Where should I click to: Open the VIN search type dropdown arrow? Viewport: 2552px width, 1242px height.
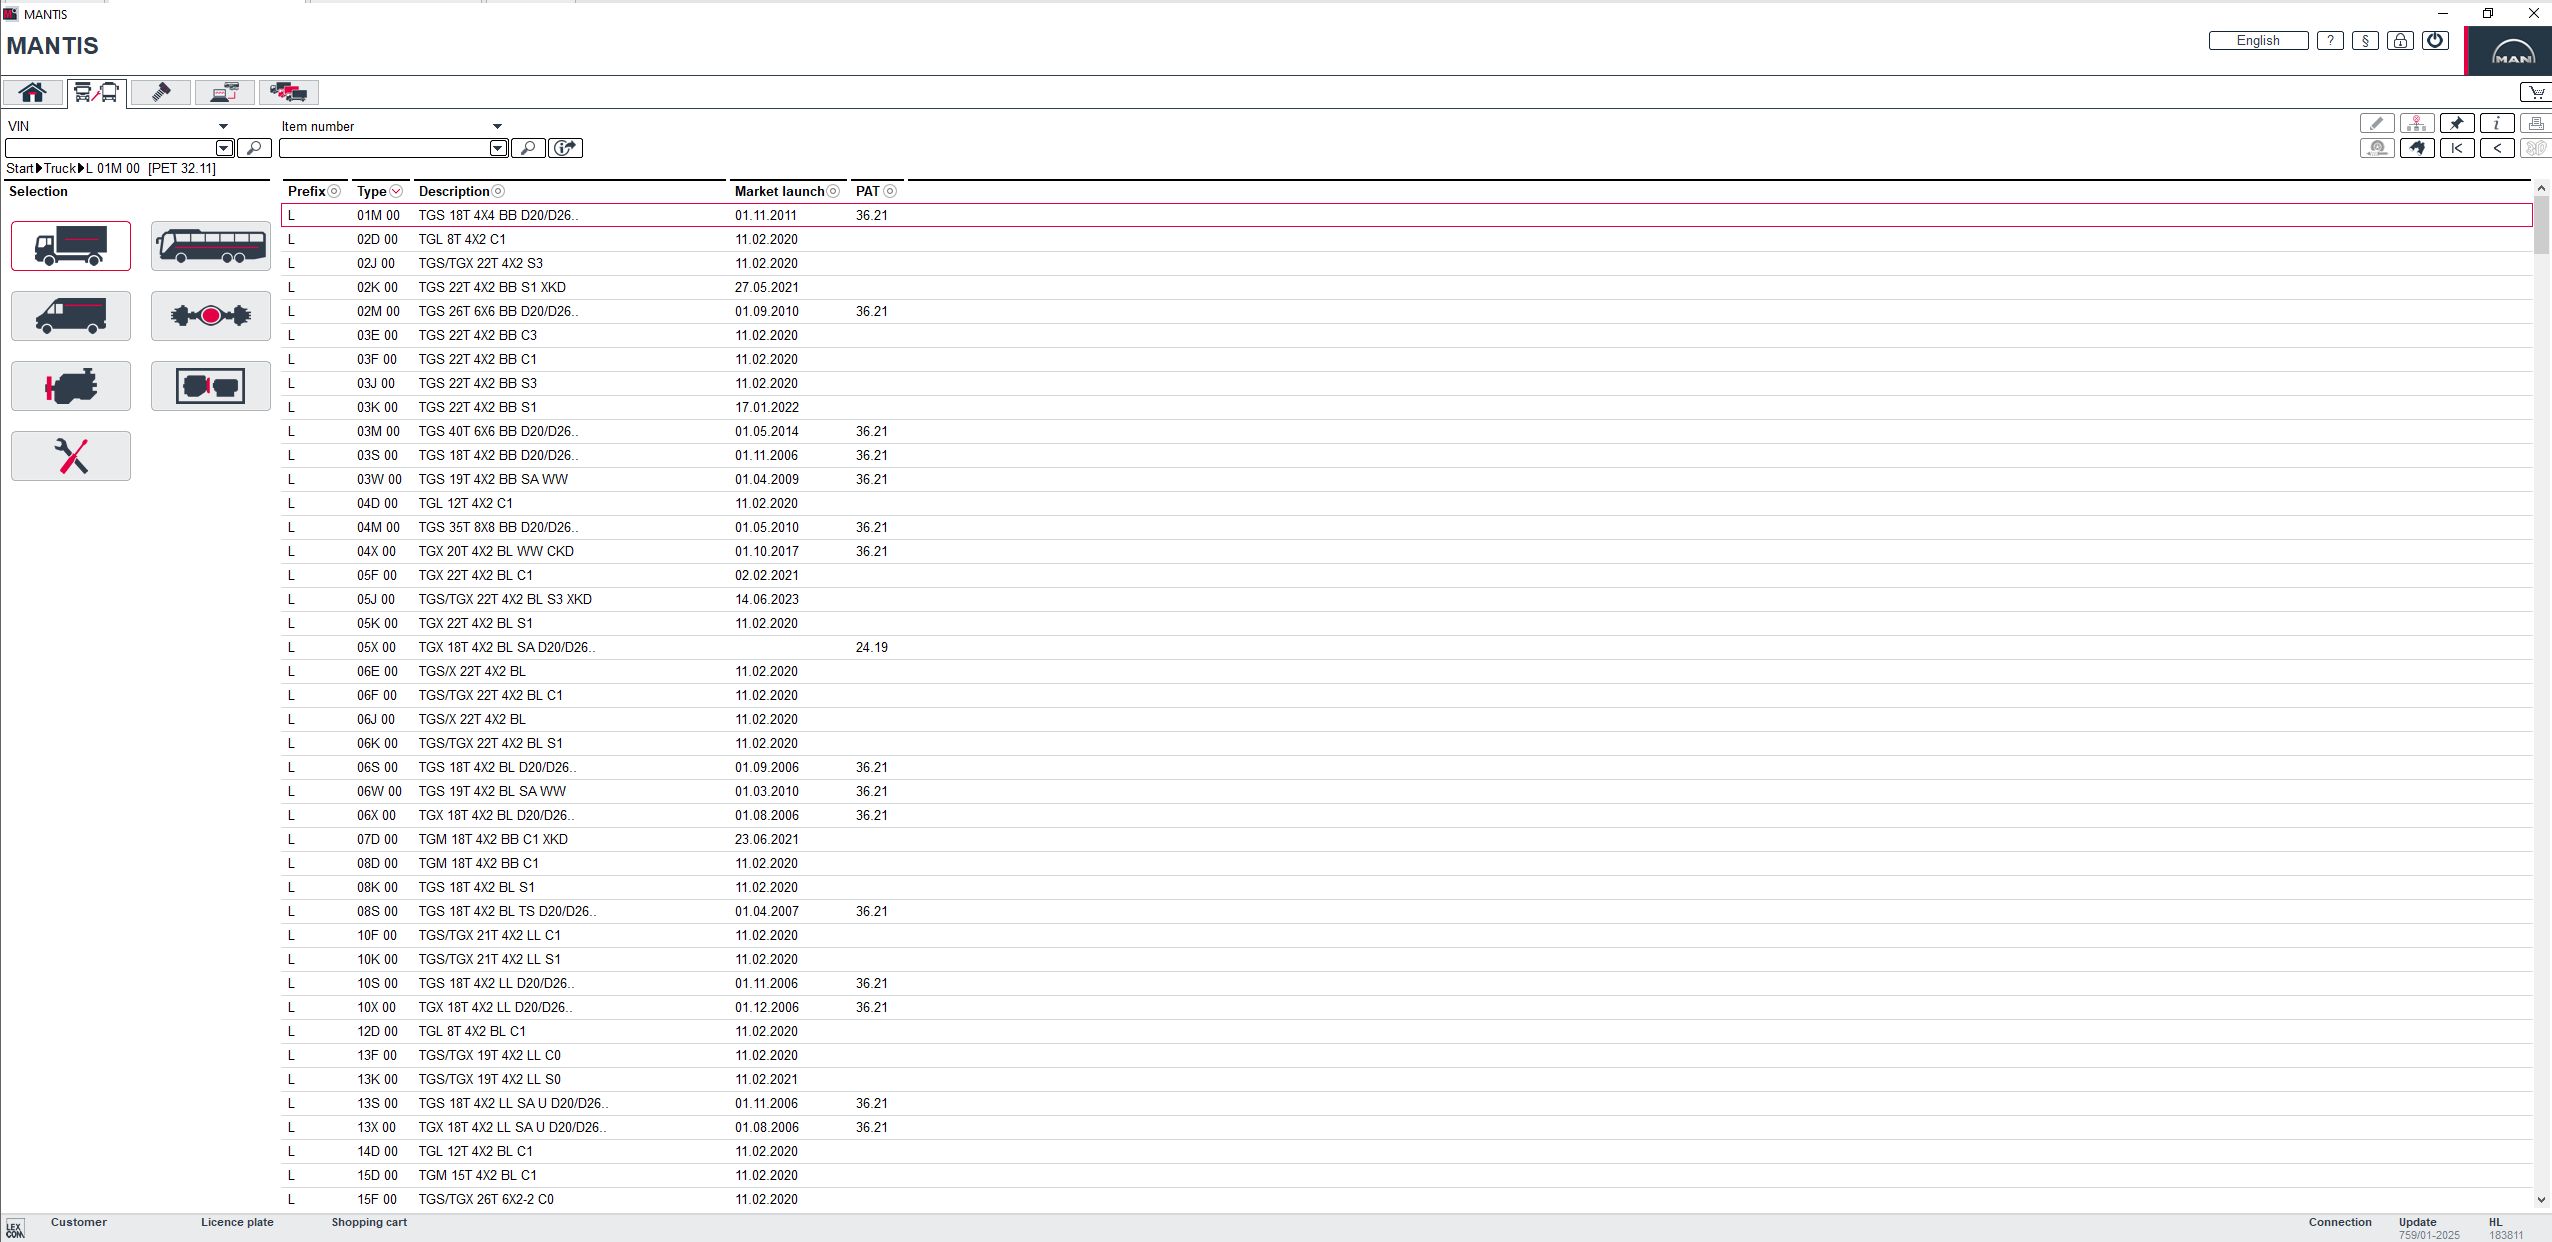223,127
